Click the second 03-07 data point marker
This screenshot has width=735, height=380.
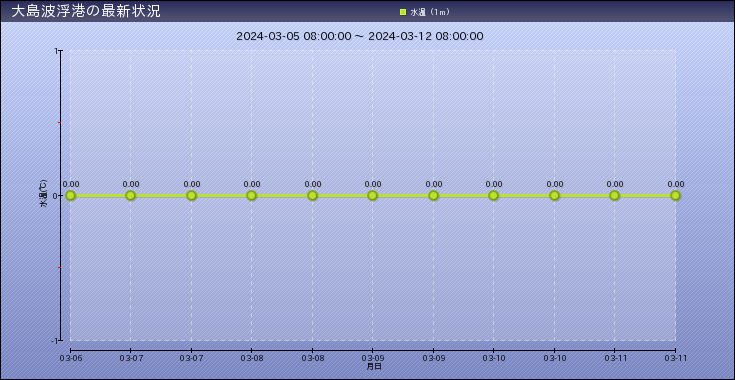click(191, 195)
